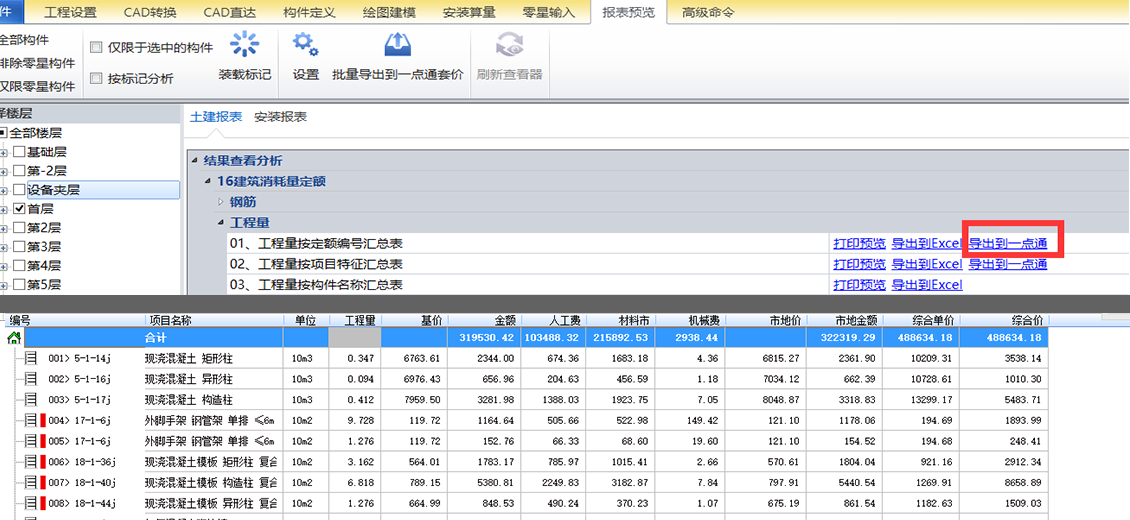Switch to 构件定义 ribbon tab
This screenshot has width=1130, height=520.
click(x=308, y=12)
